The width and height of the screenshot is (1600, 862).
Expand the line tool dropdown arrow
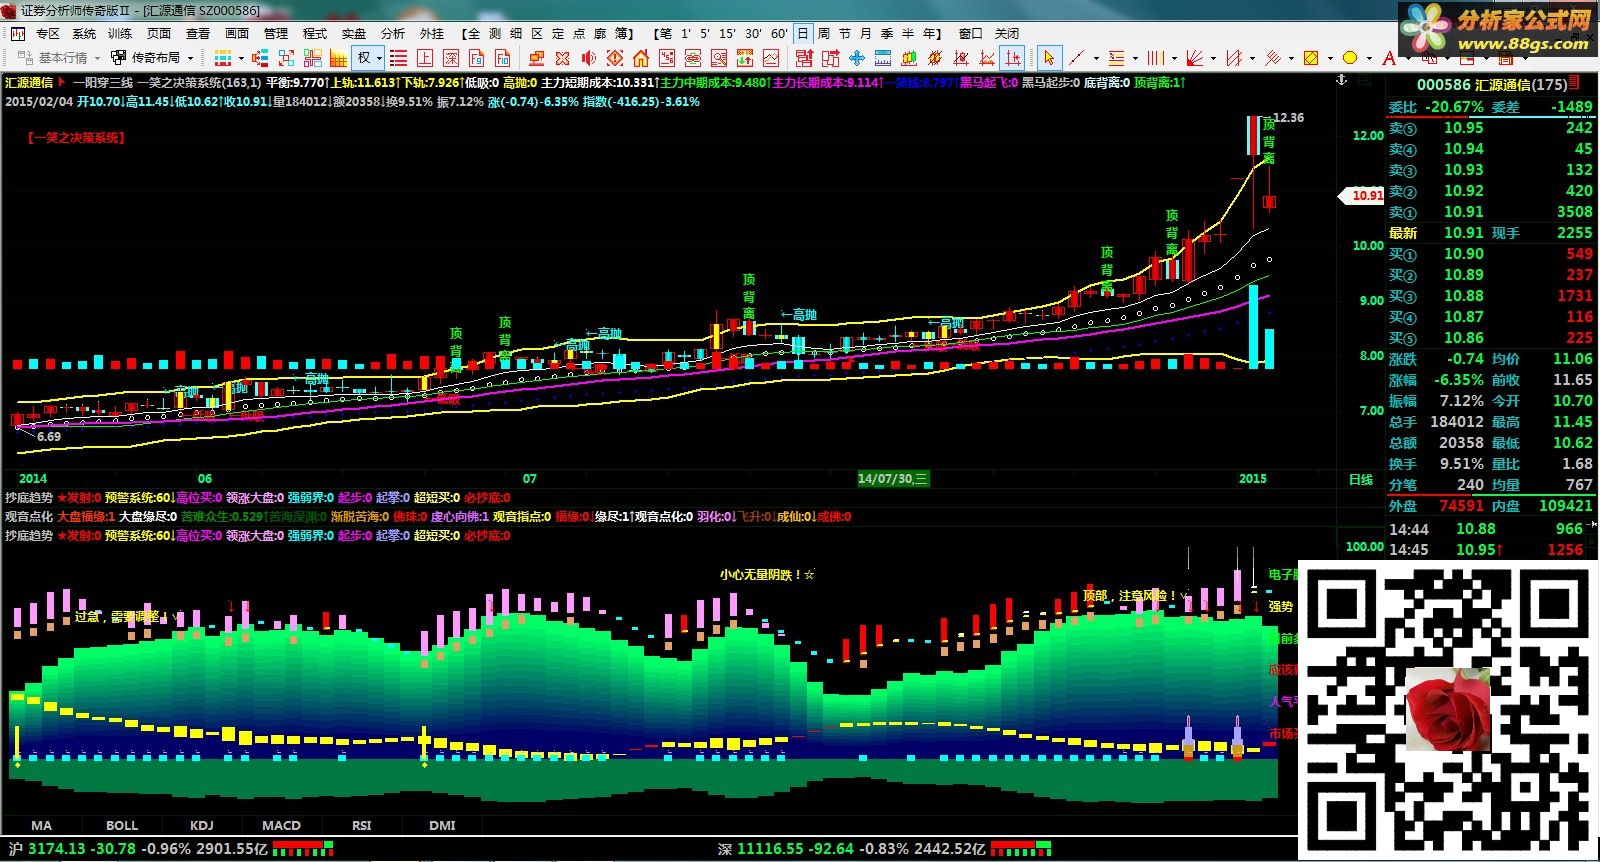[1096, 58]
